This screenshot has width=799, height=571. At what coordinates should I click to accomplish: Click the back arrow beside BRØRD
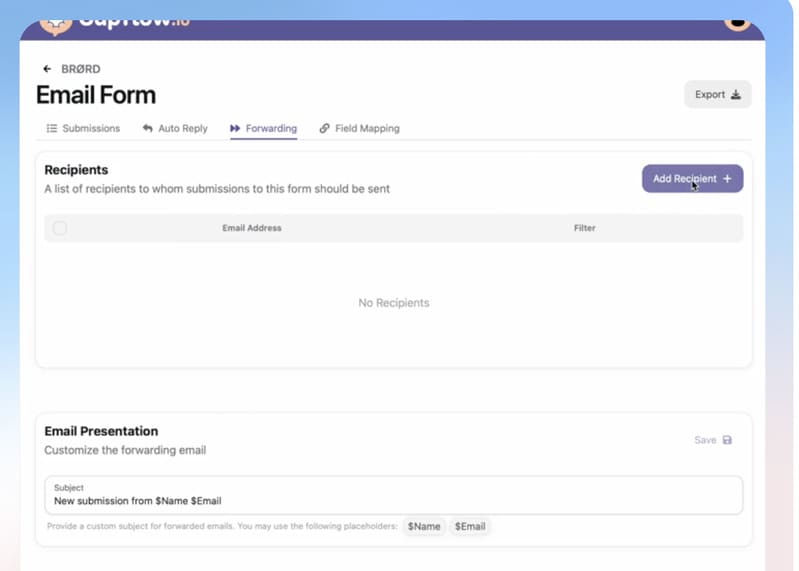point(47,69)
